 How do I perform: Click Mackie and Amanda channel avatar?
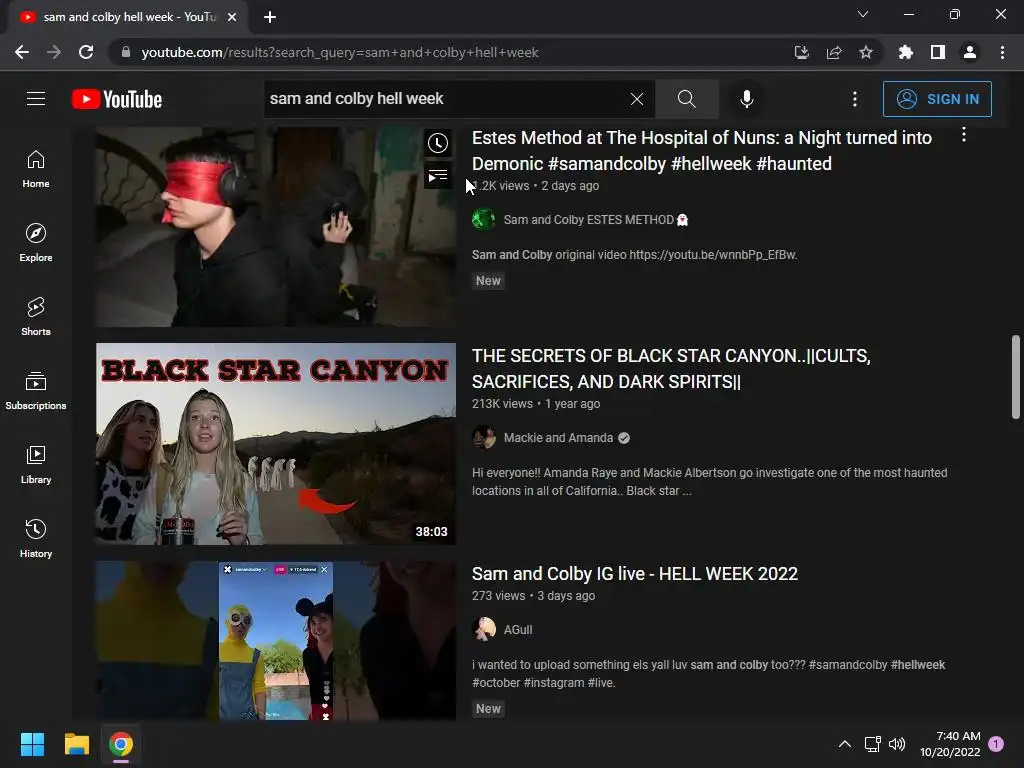[484, 438]
